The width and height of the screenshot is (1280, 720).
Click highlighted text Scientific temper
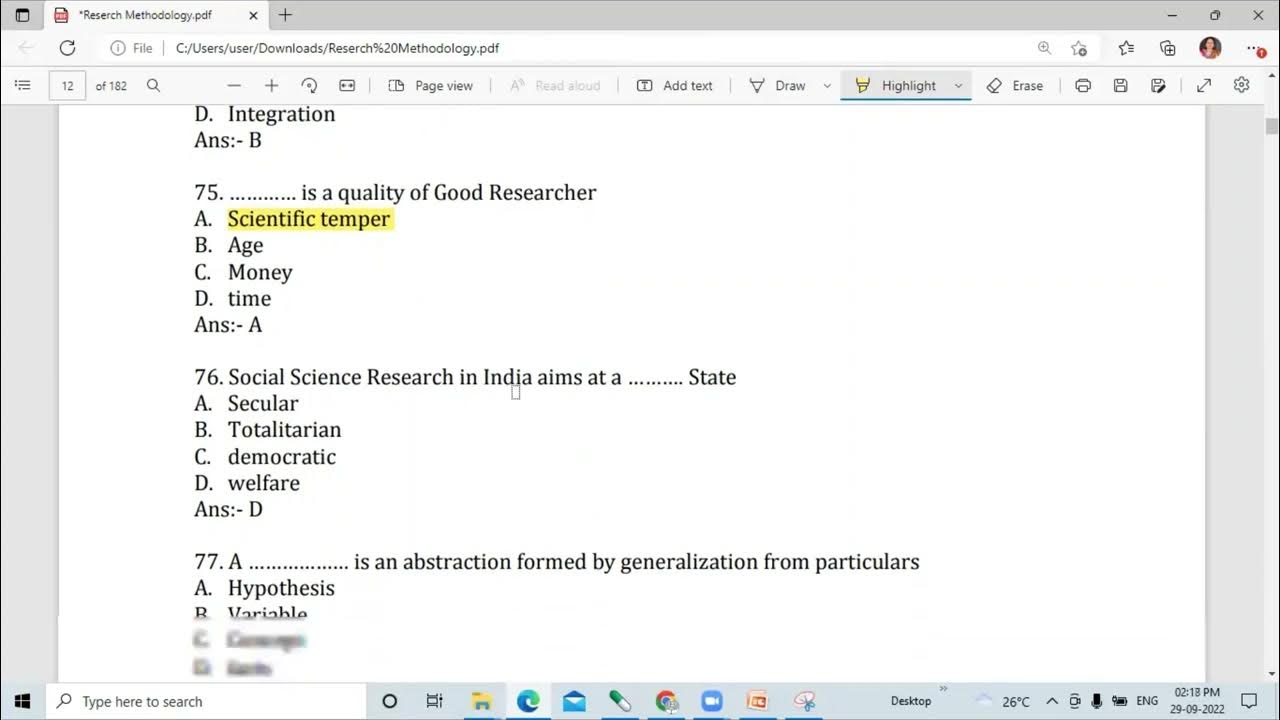309,219
